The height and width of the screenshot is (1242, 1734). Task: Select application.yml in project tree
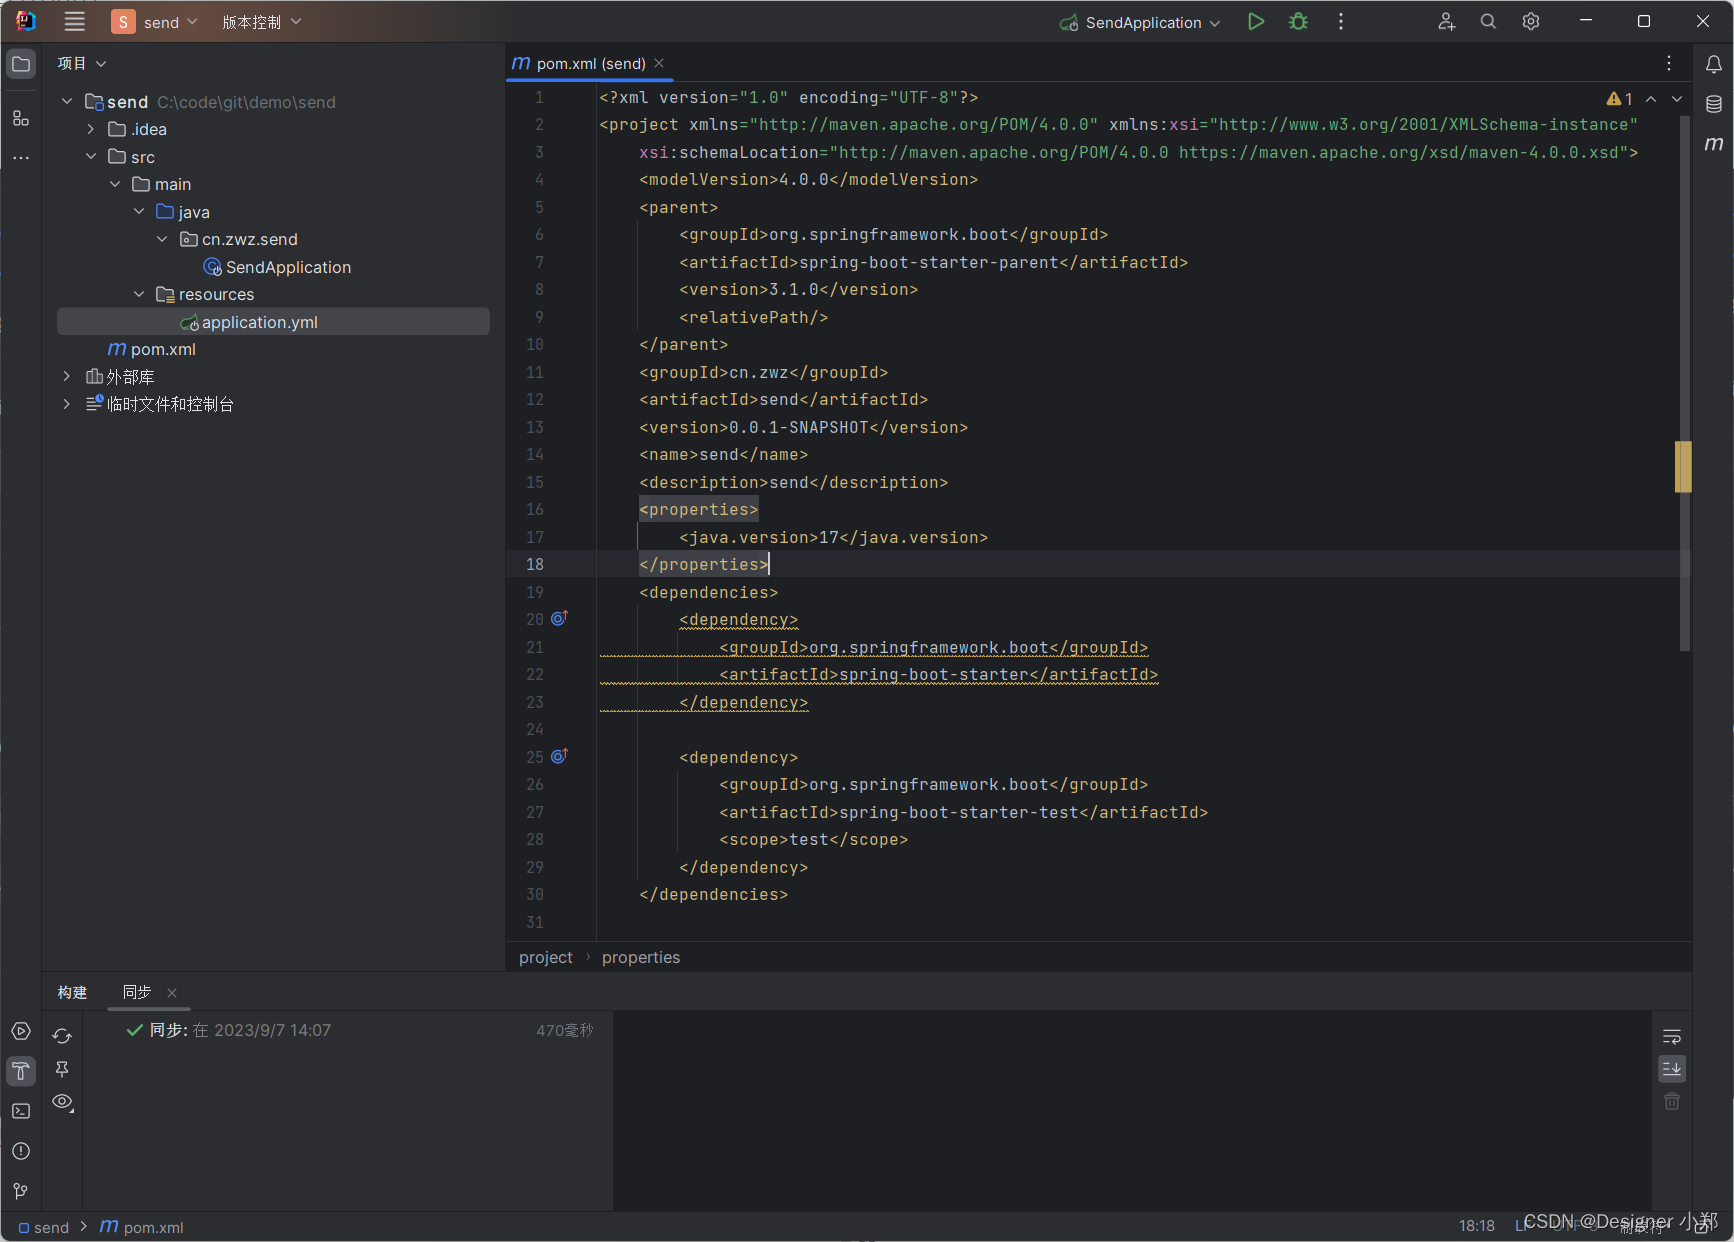(273, 321)
